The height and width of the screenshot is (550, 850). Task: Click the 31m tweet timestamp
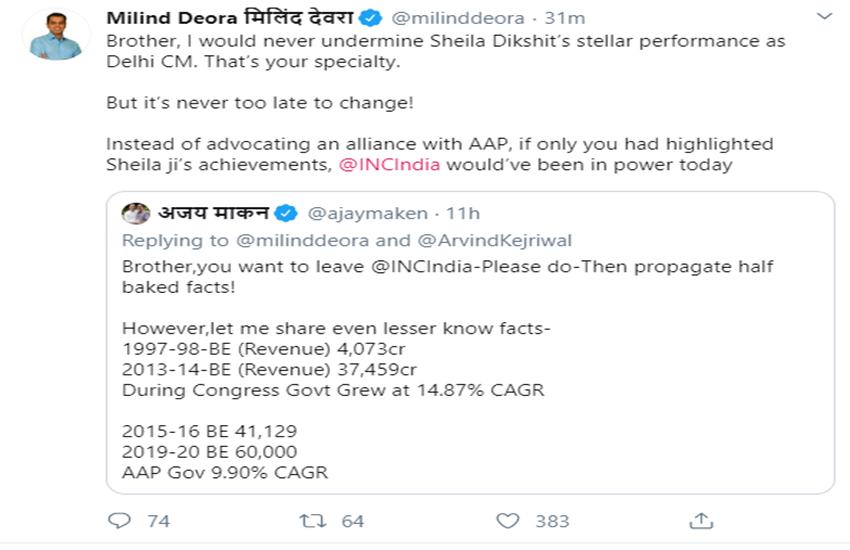pyautogui.click(x=564, y=19)
